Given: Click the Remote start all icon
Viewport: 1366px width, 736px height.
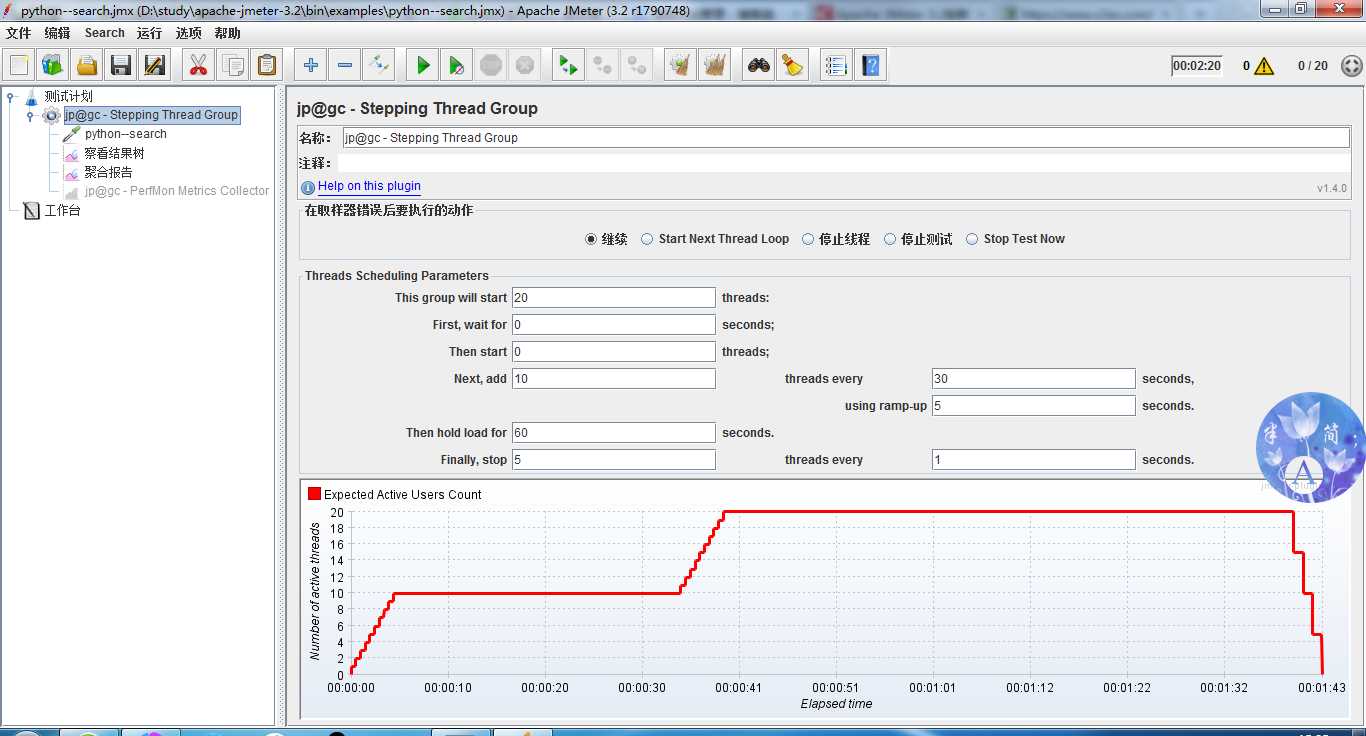Looking at the screenshot, I should point(568,66).
